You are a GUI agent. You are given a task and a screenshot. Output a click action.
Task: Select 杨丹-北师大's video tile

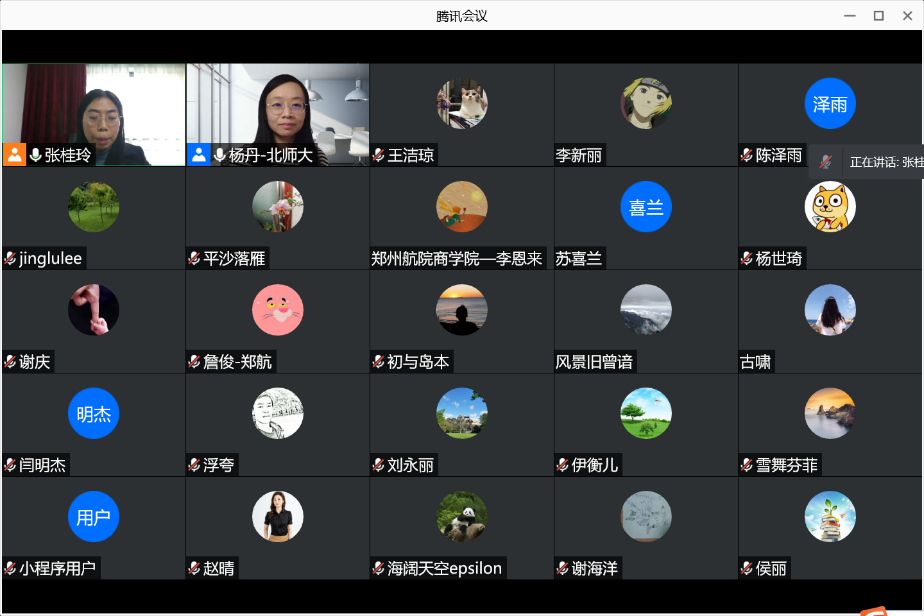tap(278, 115)
